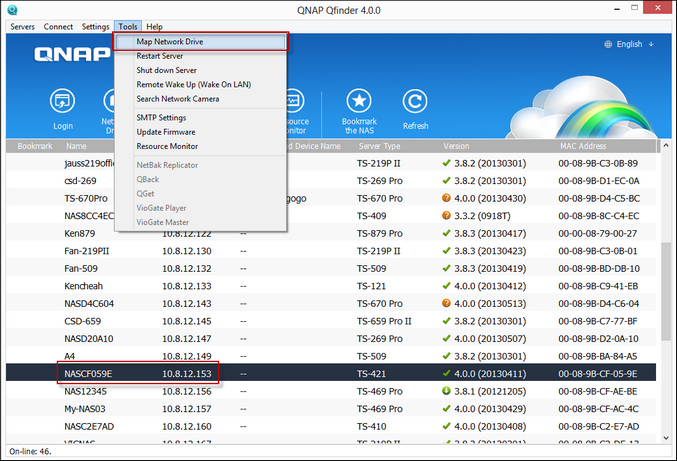Click the orange question status icon for TS-409

pyautogui.click(x=447, y=213)
